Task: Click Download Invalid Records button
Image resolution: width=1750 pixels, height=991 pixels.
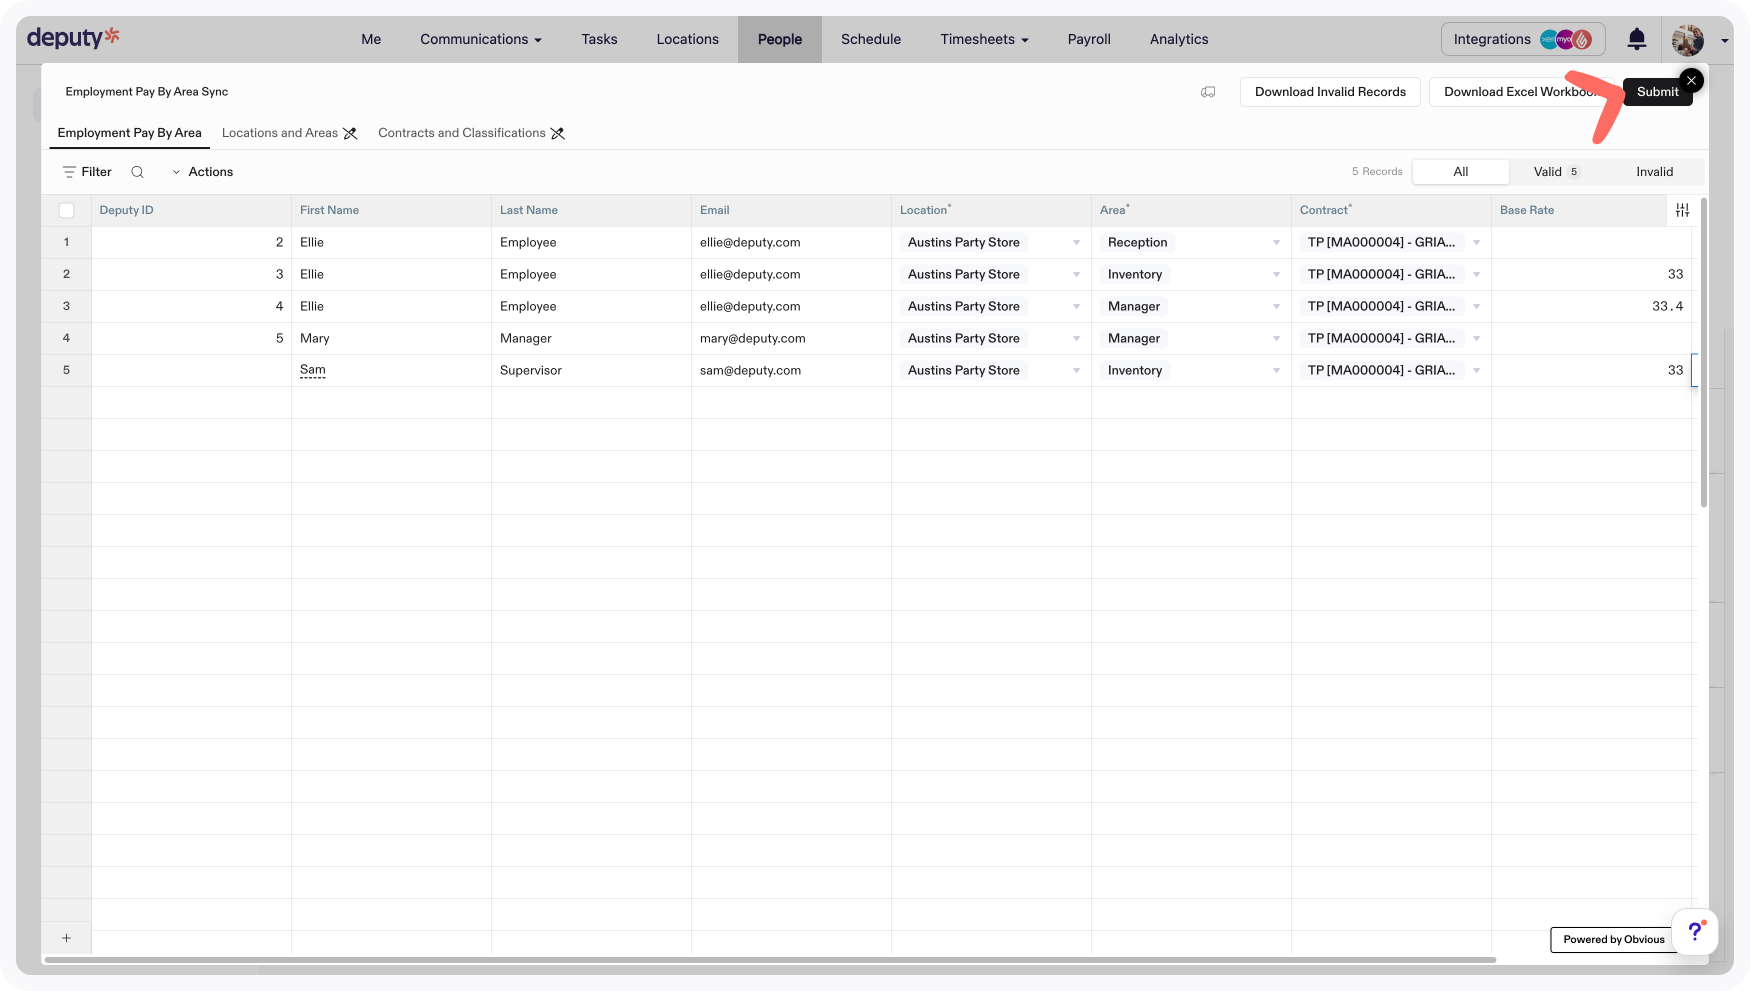Action: point(1330,92)
